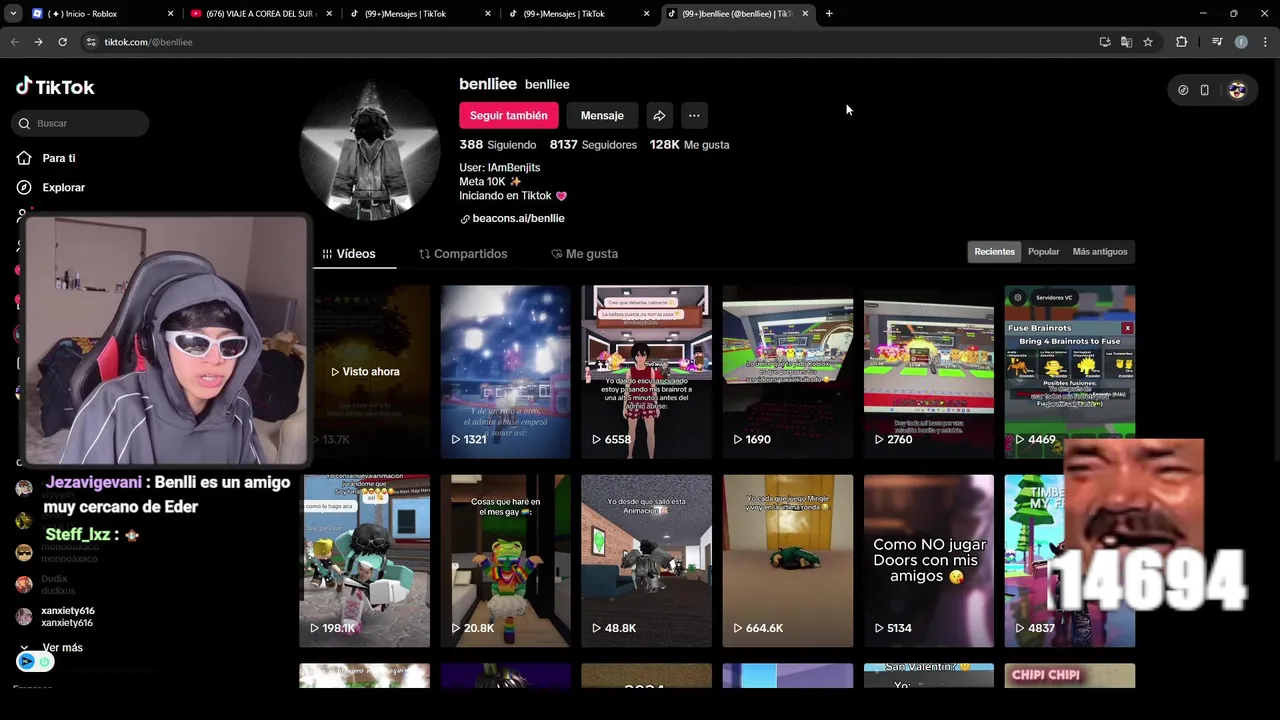Open the video with 6558 views
1280x720 pixels.
[x=646, y=372]
